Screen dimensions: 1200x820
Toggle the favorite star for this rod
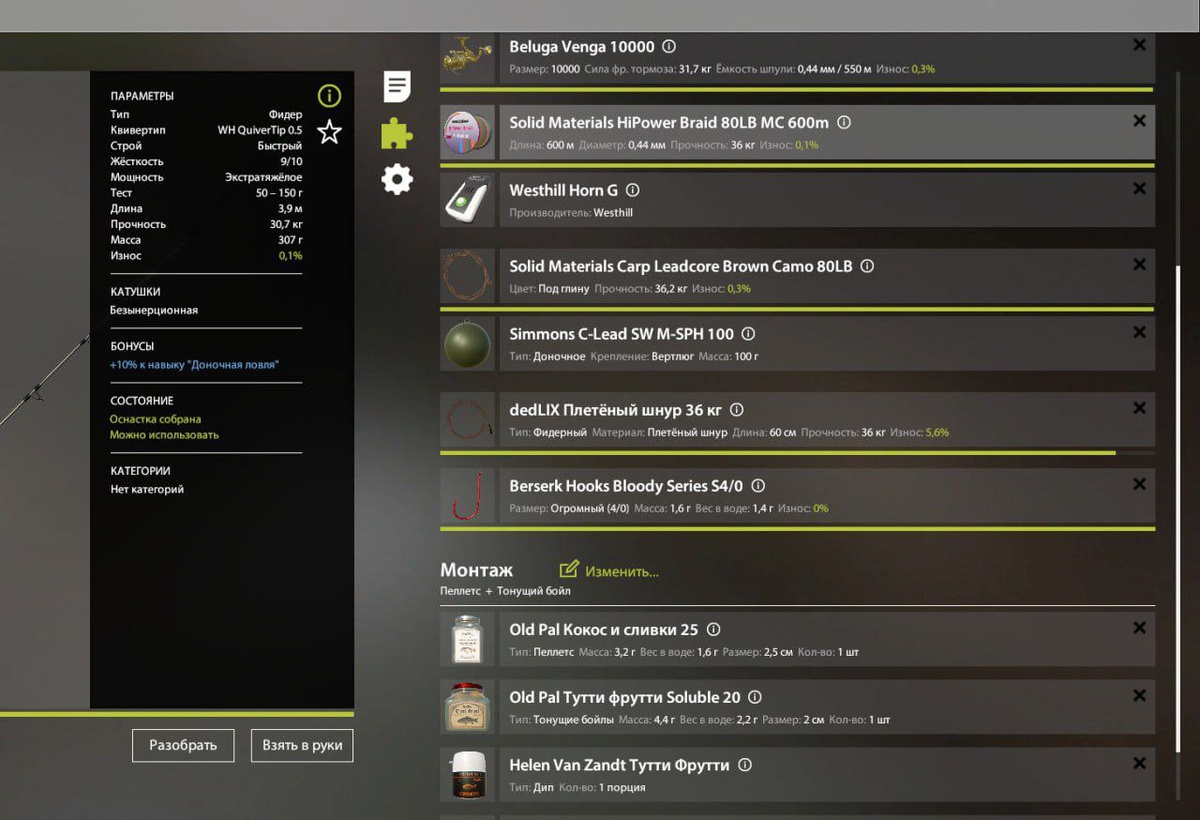(x=329, y=131)
